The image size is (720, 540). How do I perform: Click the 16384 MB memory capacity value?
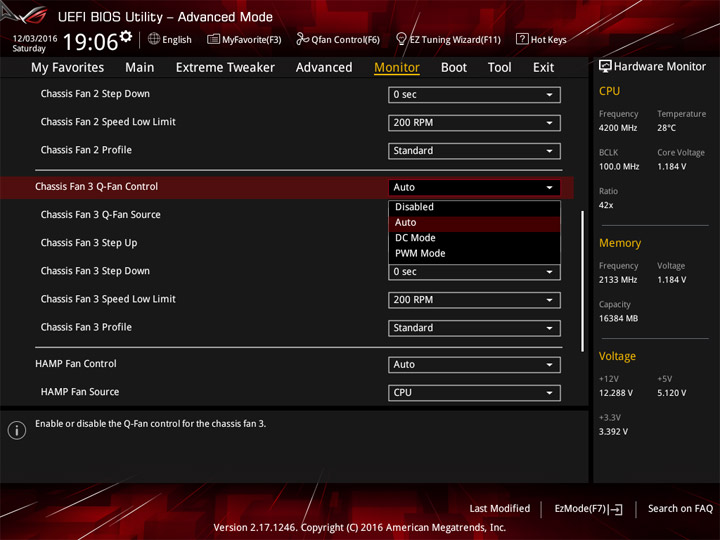618,319
